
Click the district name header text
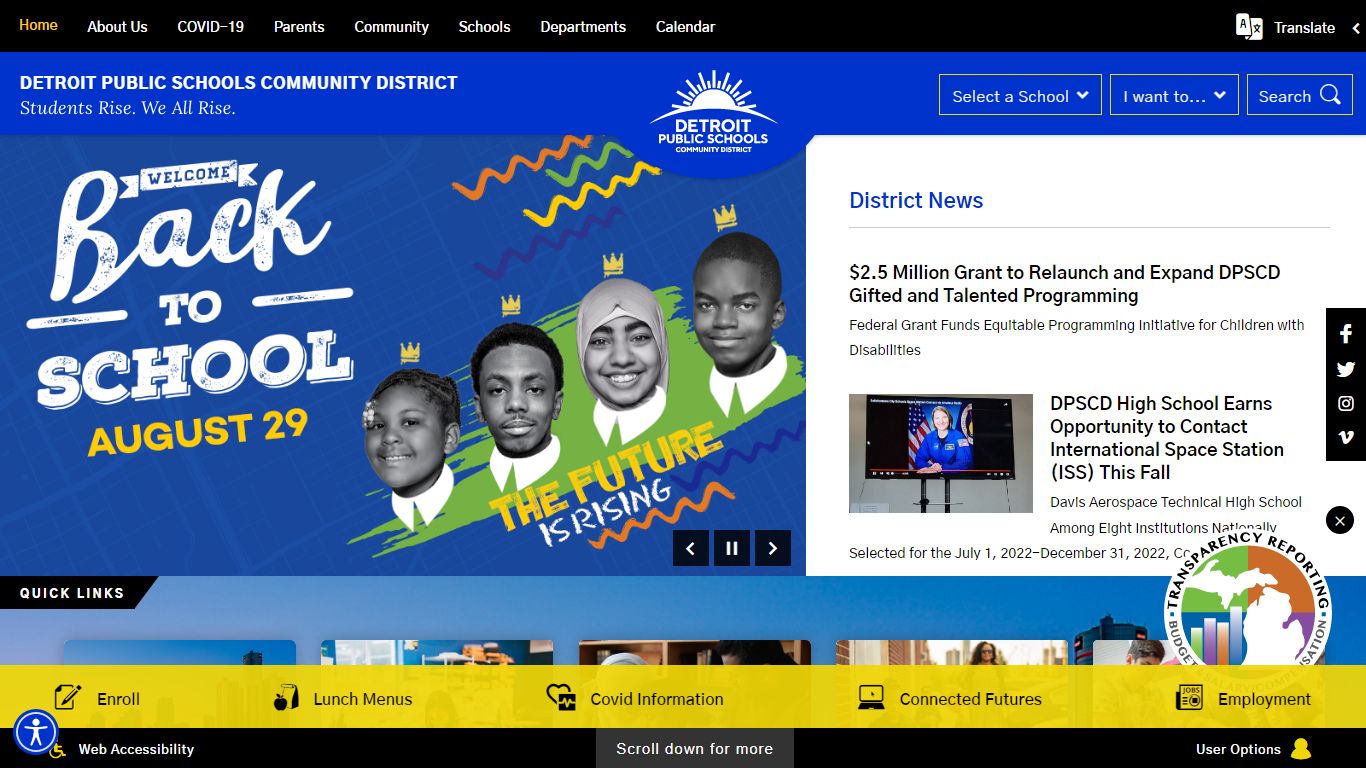pyautogui.click(x=239, y=83)
